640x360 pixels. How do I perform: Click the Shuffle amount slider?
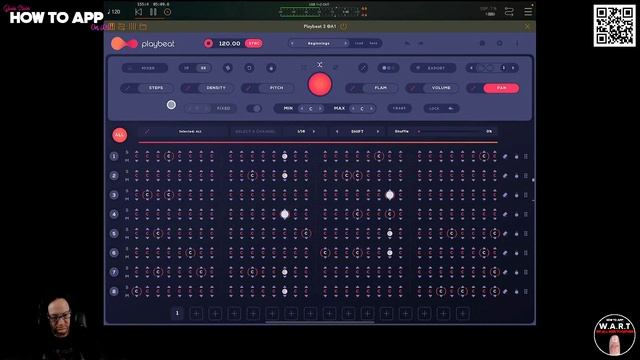point(449,131)
